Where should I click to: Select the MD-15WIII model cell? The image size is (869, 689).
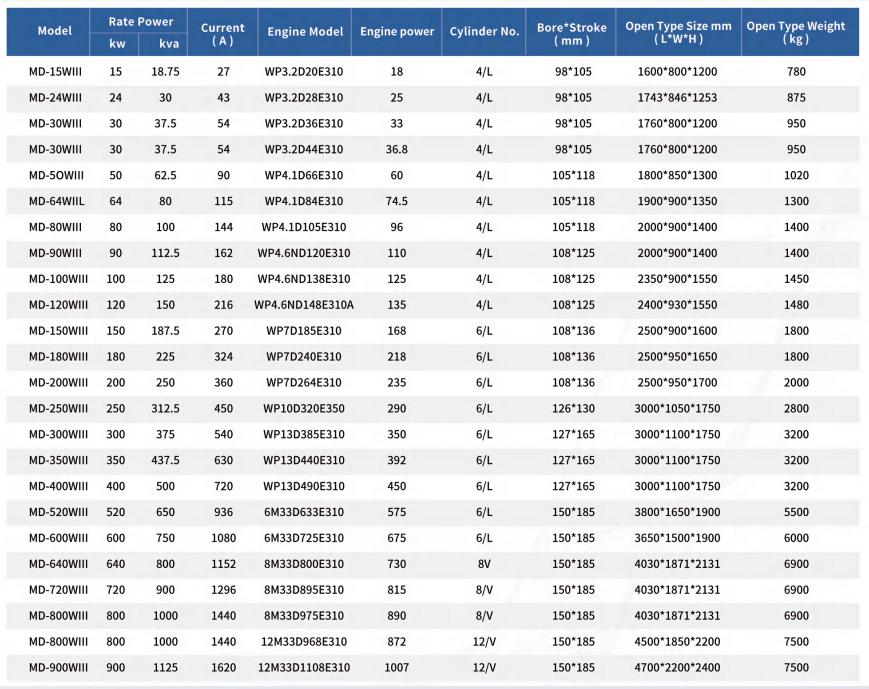click(x=55, y=72)
